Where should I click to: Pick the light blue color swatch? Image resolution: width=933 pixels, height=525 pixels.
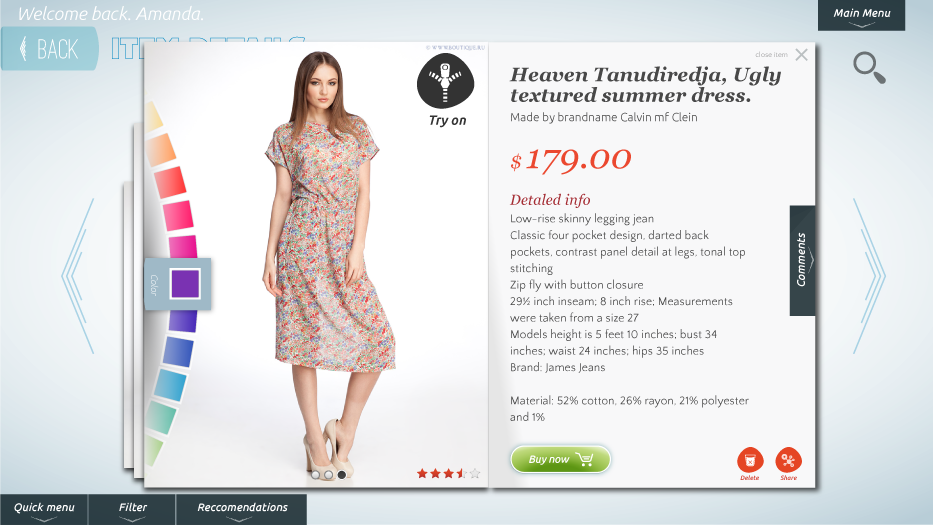170,385
